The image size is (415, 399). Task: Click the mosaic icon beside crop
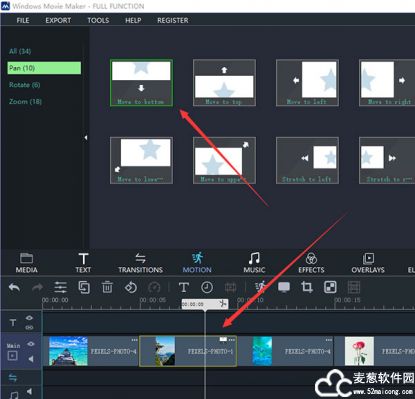point(330,287)
